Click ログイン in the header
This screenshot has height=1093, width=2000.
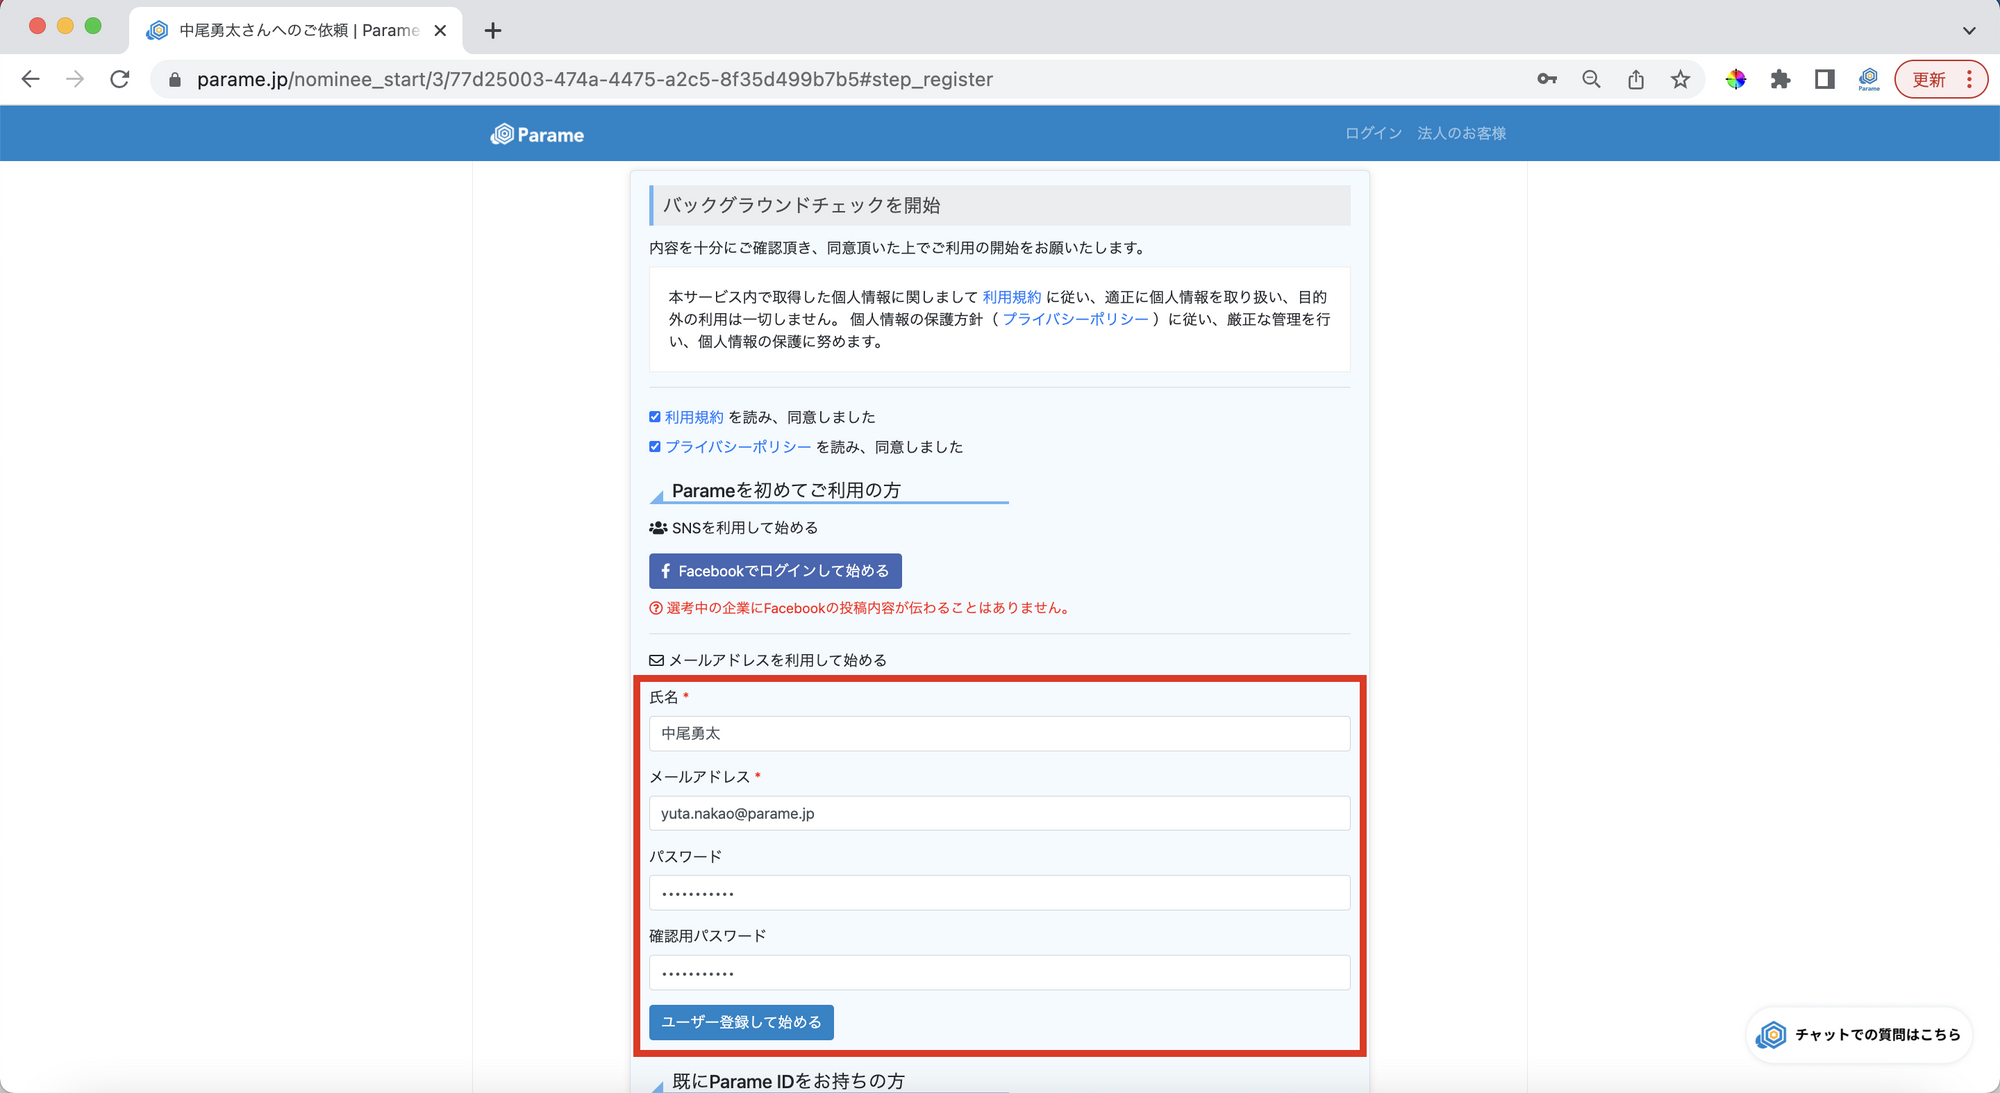click(x=1373, y=133)
